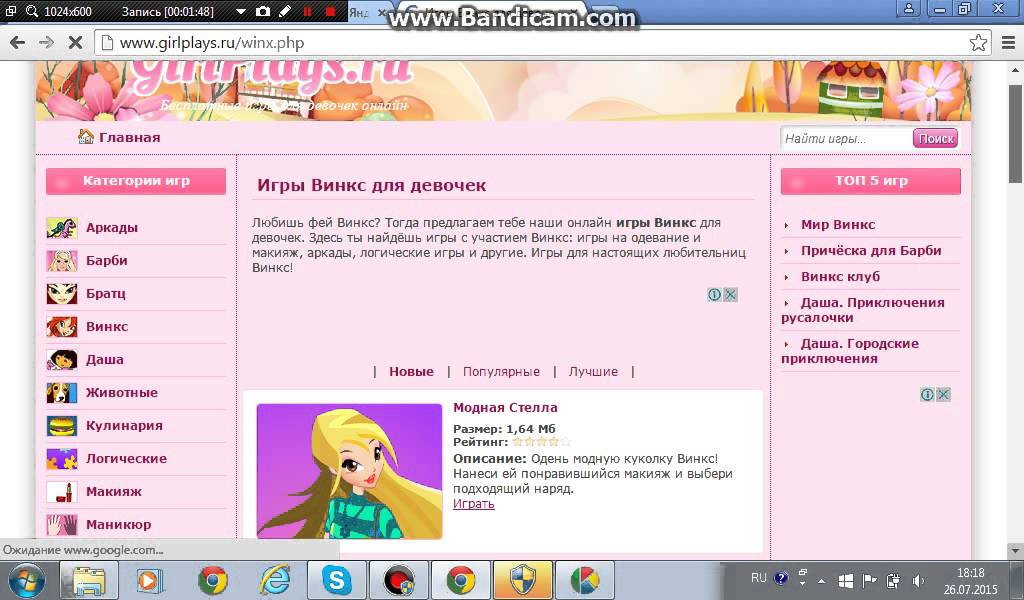This screenshot has width=1024, height=600.
Task: Close the right sidebar ad with X
Action: 944,394
